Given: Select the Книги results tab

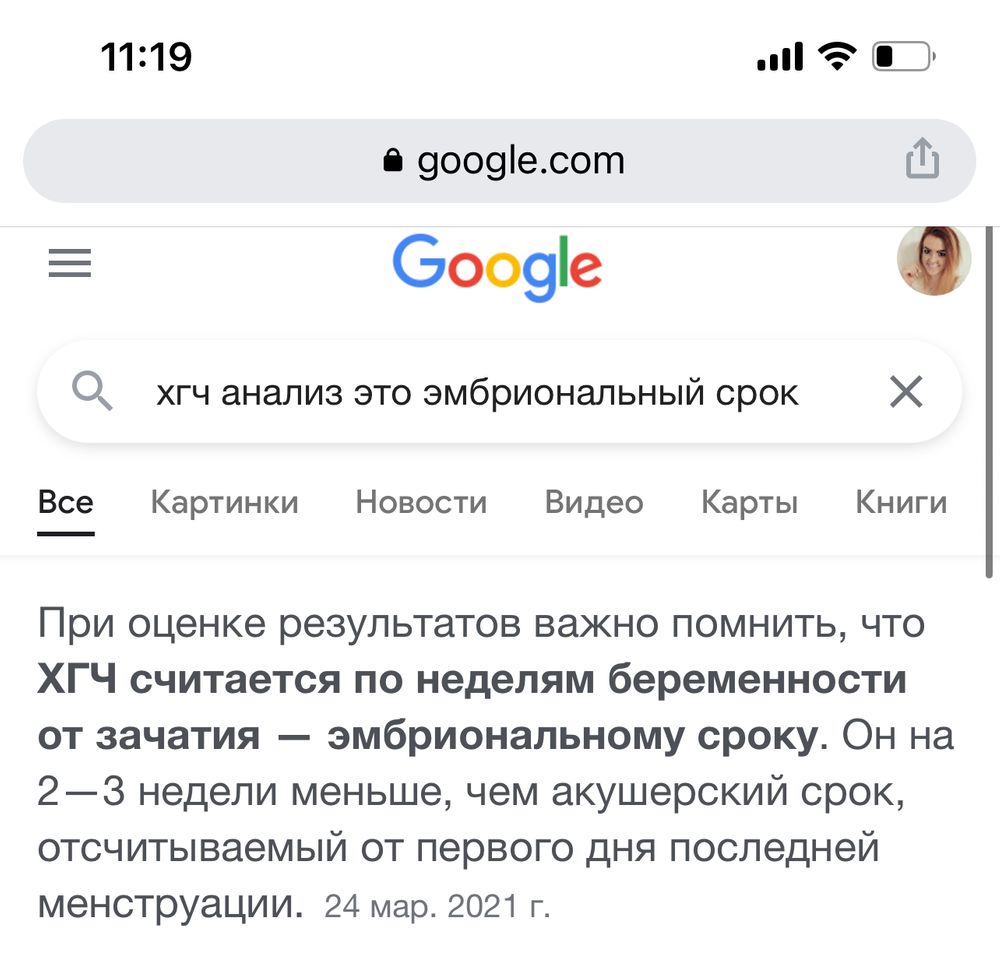Looking at the screenshot, I should [x=901, y=502].
